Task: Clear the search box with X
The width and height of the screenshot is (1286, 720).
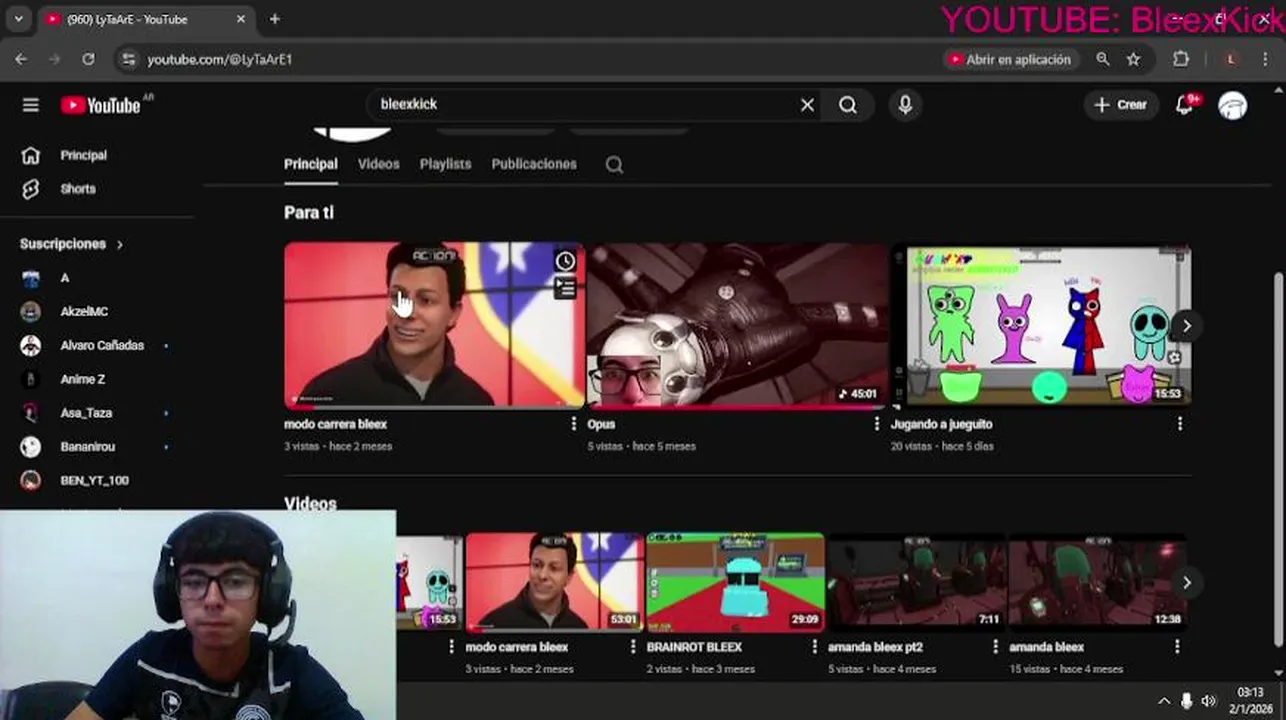Action: [807, 105]
